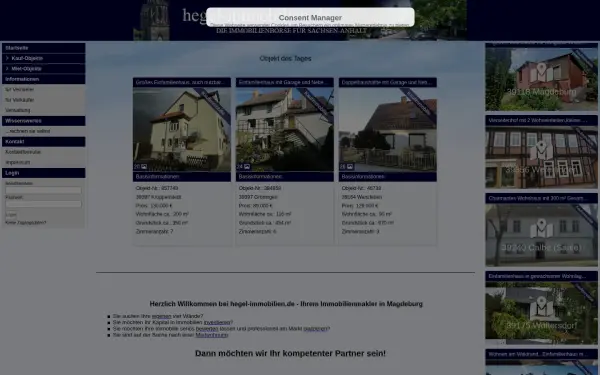Click the 'Mietwohnung' underlined link

point(212,335)
